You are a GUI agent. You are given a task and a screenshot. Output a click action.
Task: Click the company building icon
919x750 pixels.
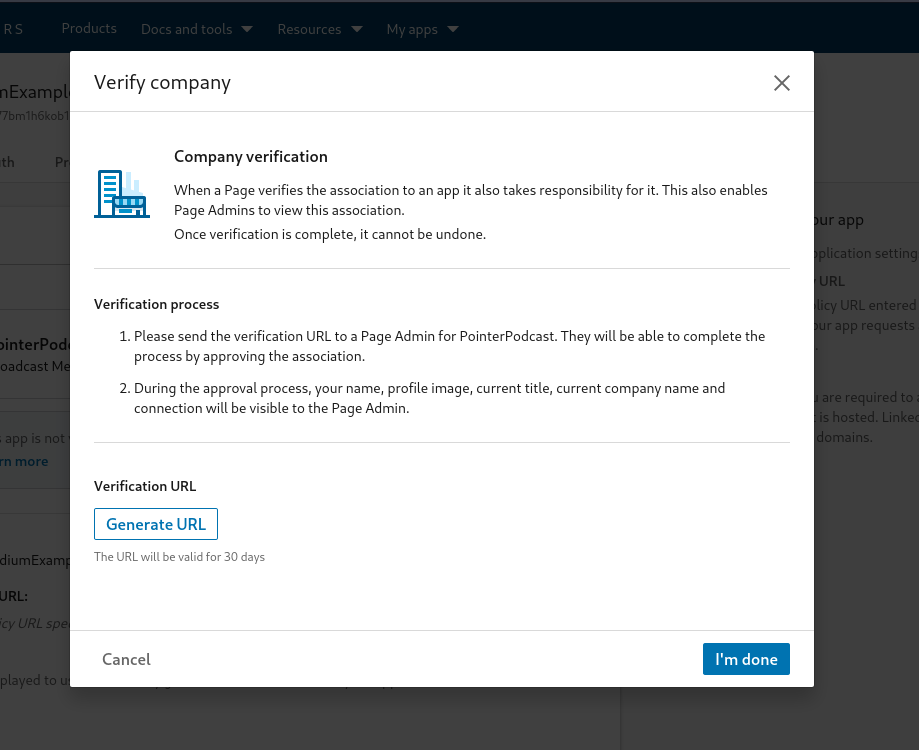click(122, 194)
